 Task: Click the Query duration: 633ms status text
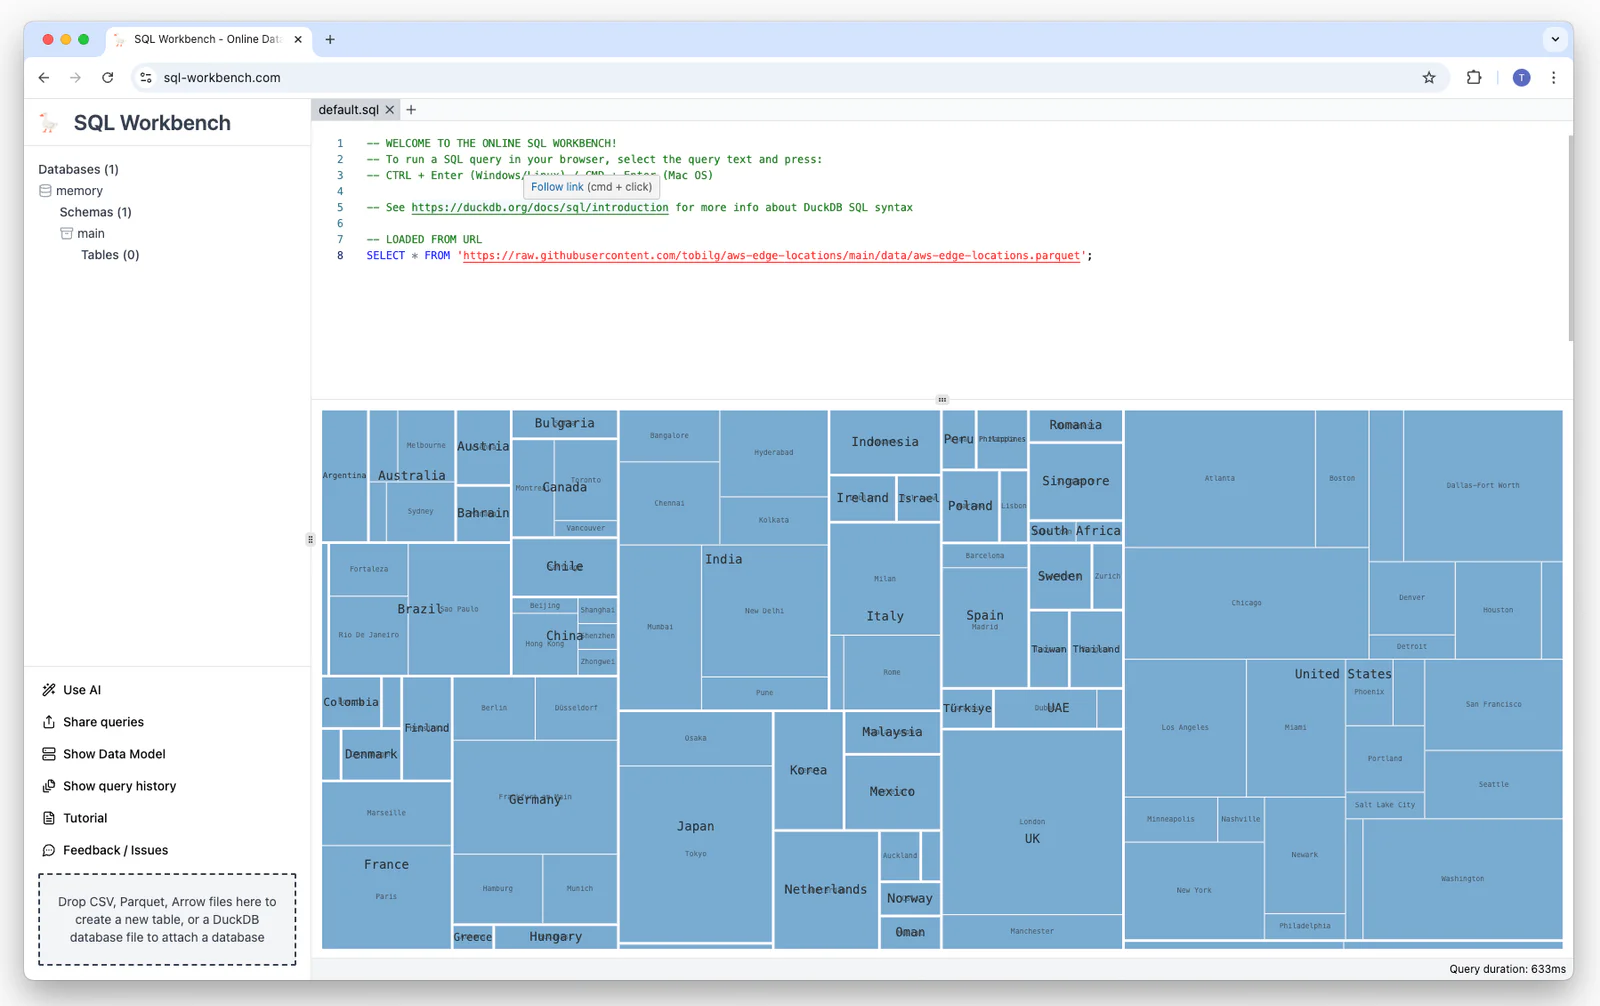pyautogui.click(x=1507, y=969)
